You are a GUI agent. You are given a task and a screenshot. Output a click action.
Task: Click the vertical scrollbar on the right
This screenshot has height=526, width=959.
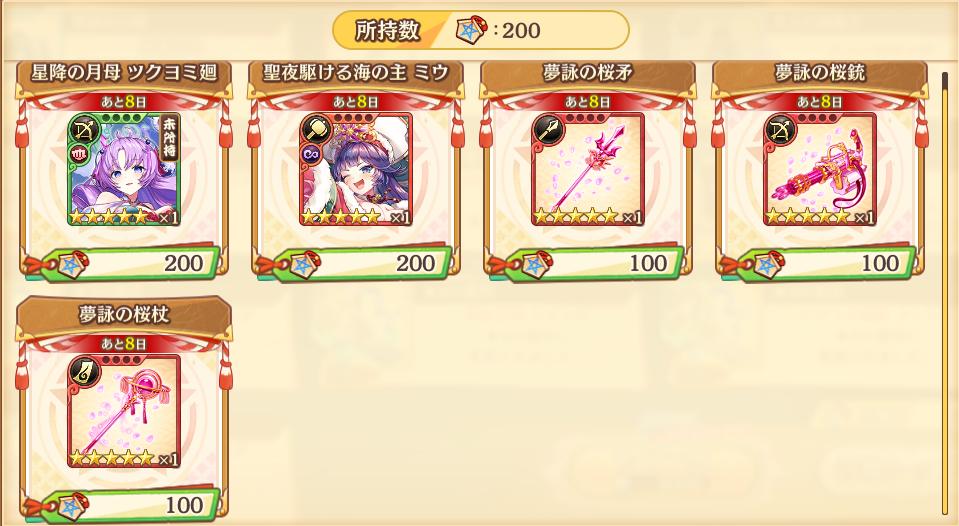pyautogui.click(x=945, y=294)
